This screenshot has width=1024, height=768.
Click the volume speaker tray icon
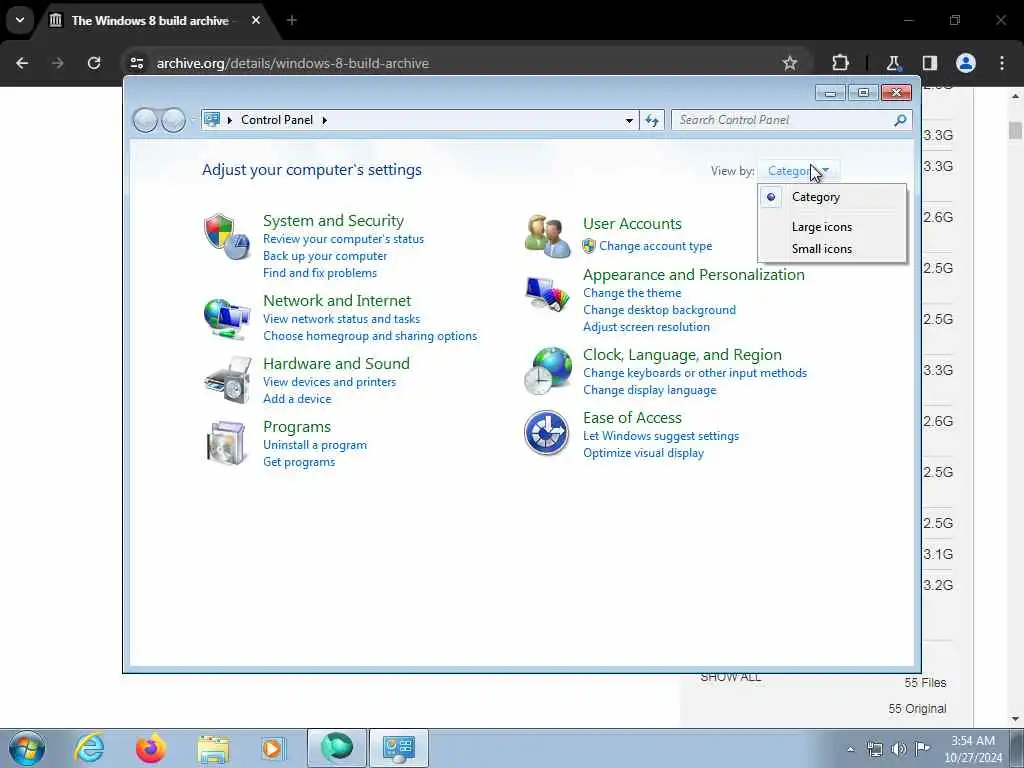899,749
